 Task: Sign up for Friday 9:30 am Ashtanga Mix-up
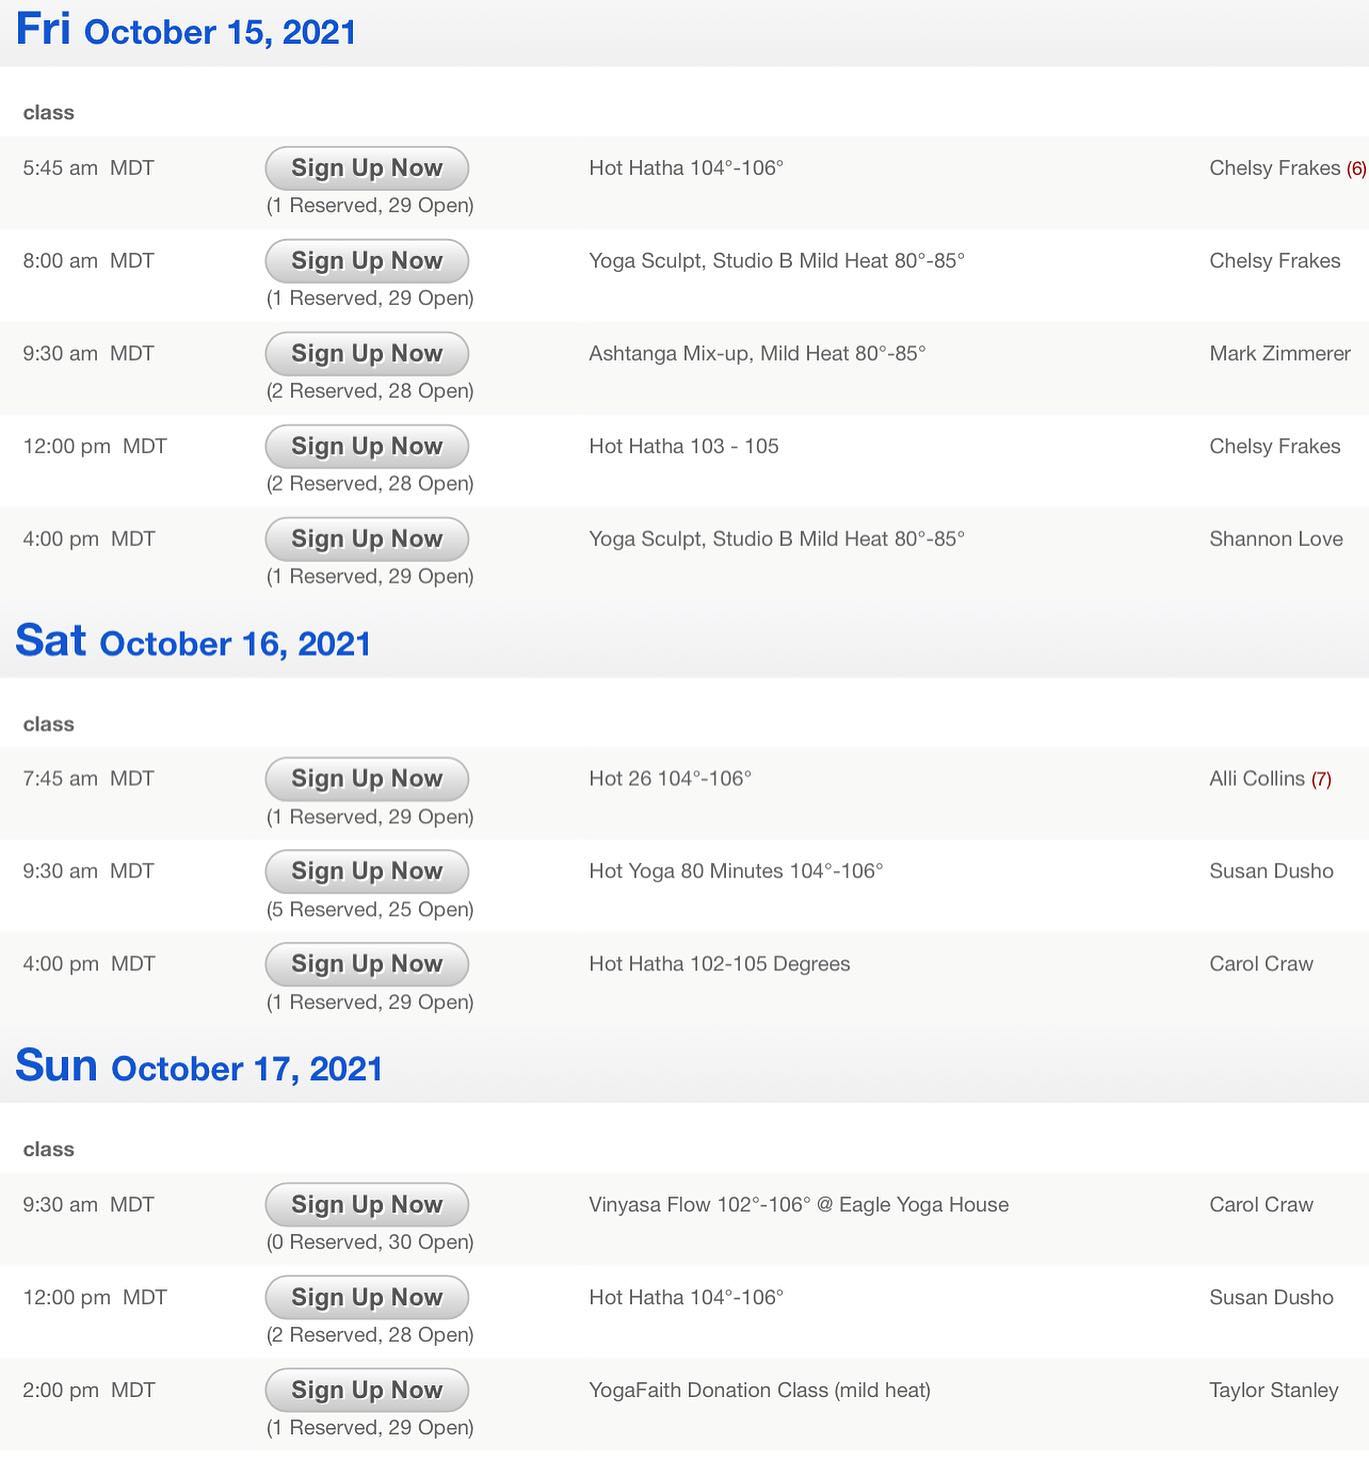pos(367,354)
